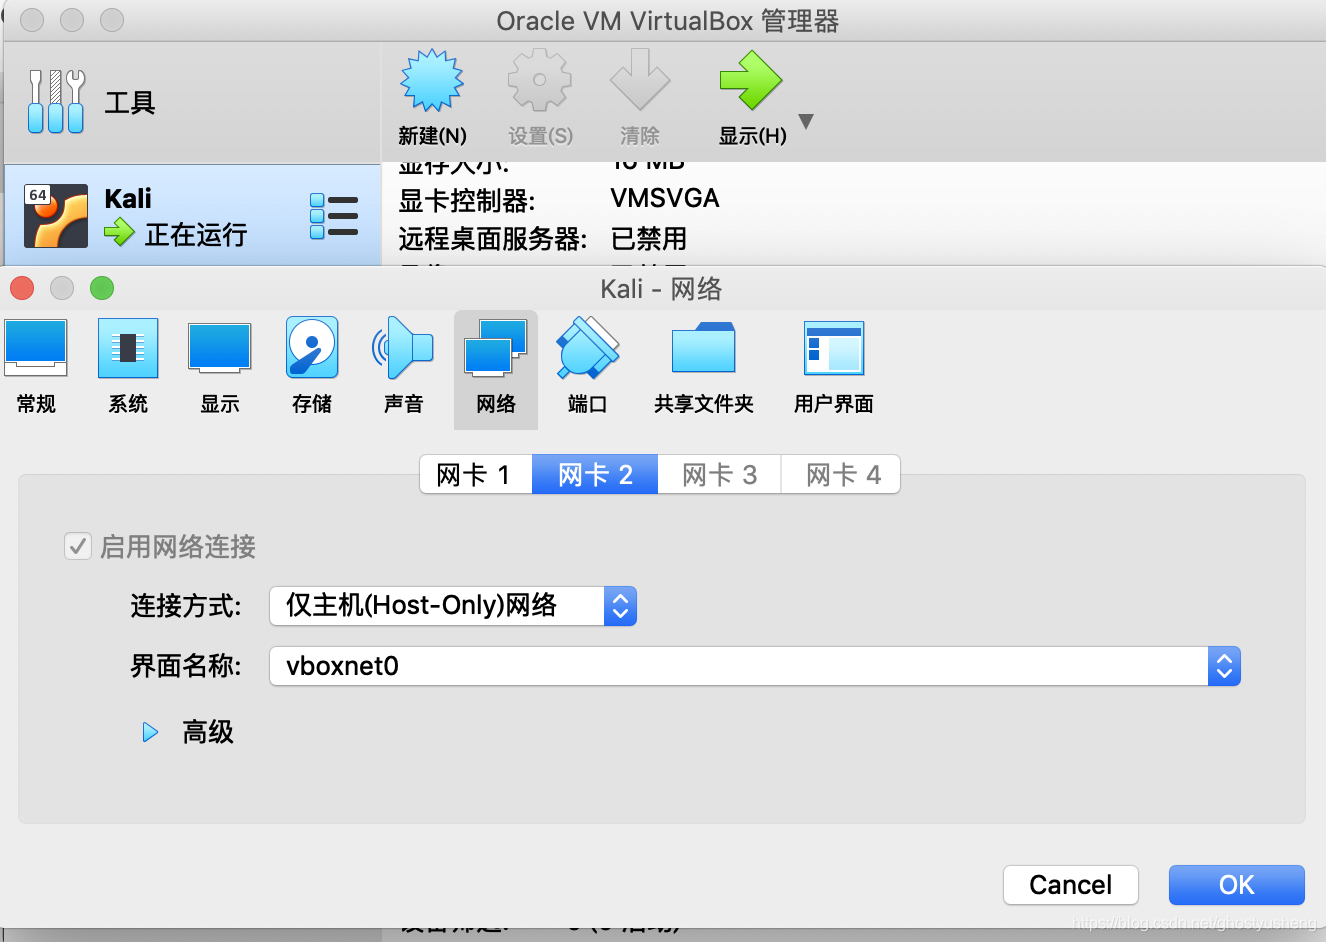Click the 显卡控制器 label in manager
The image size is (1326, 942).
[467, 201]
